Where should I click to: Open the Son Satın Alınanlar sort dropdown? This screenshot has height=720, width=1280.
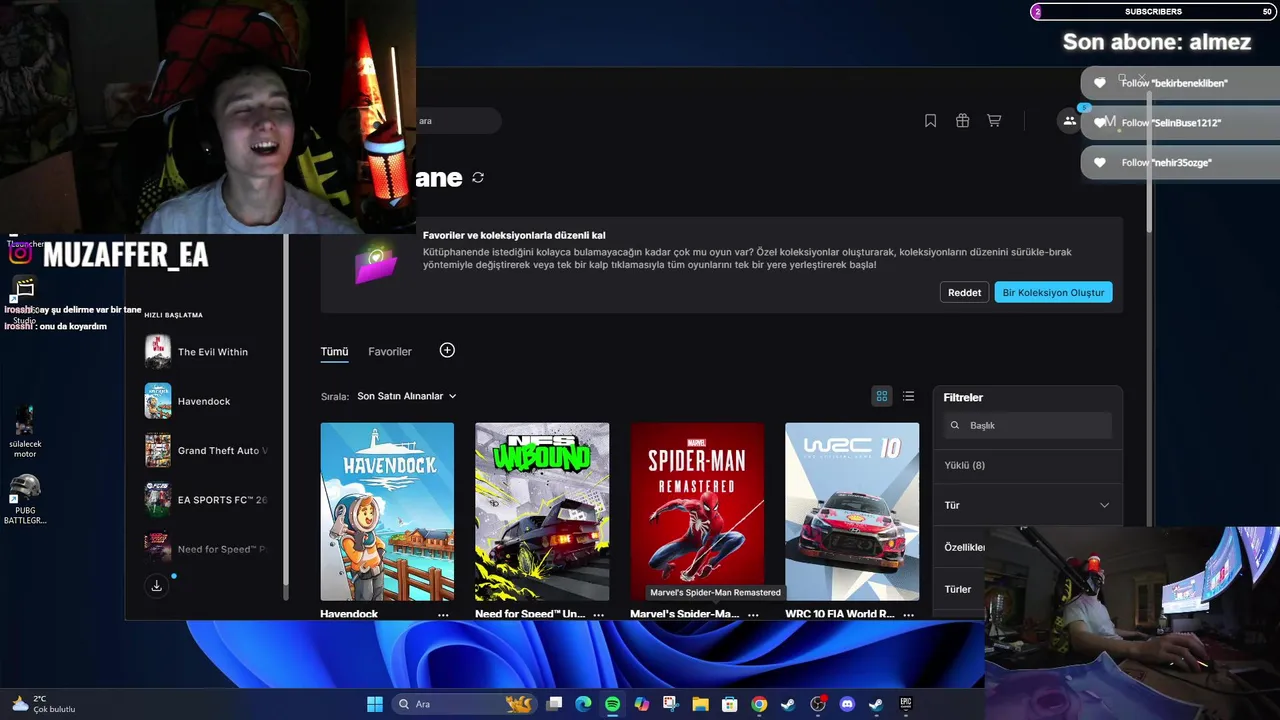coord(407,396)
